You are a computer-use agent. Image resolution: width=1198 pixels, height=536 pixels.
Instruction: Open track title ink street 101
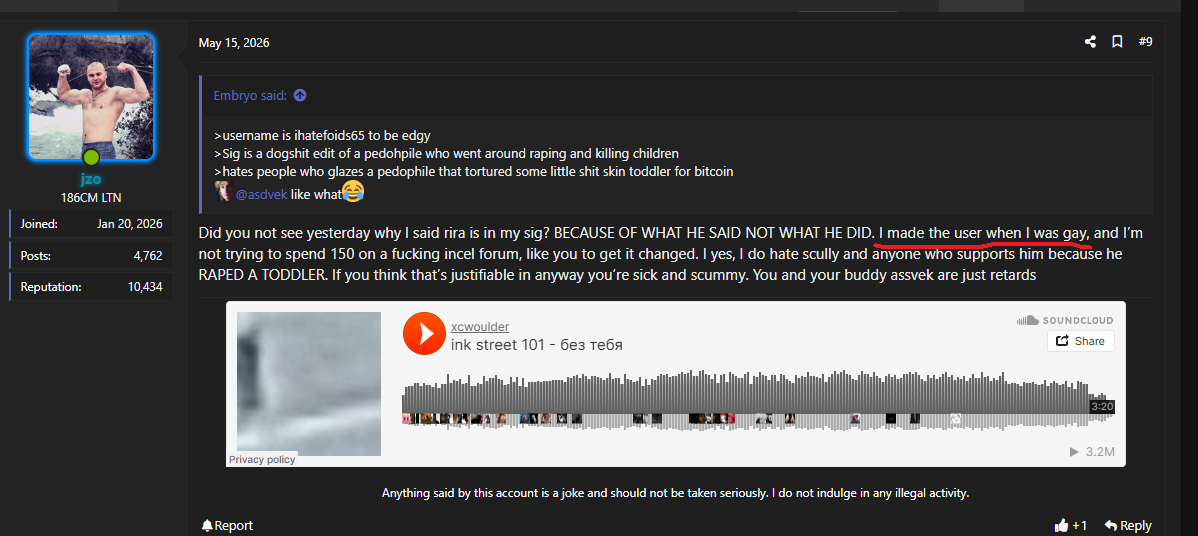click(x=536, y=345)
